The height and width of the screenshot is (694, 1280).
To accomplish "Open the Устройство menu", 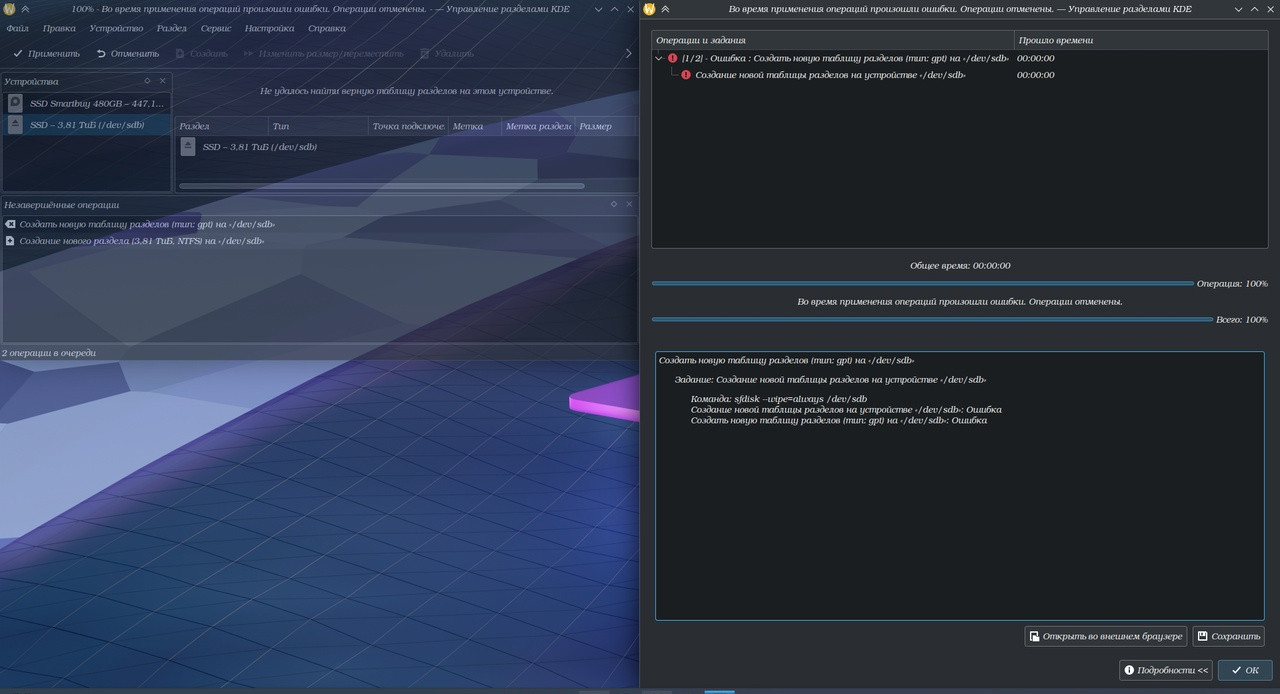I will coord(116,28).
